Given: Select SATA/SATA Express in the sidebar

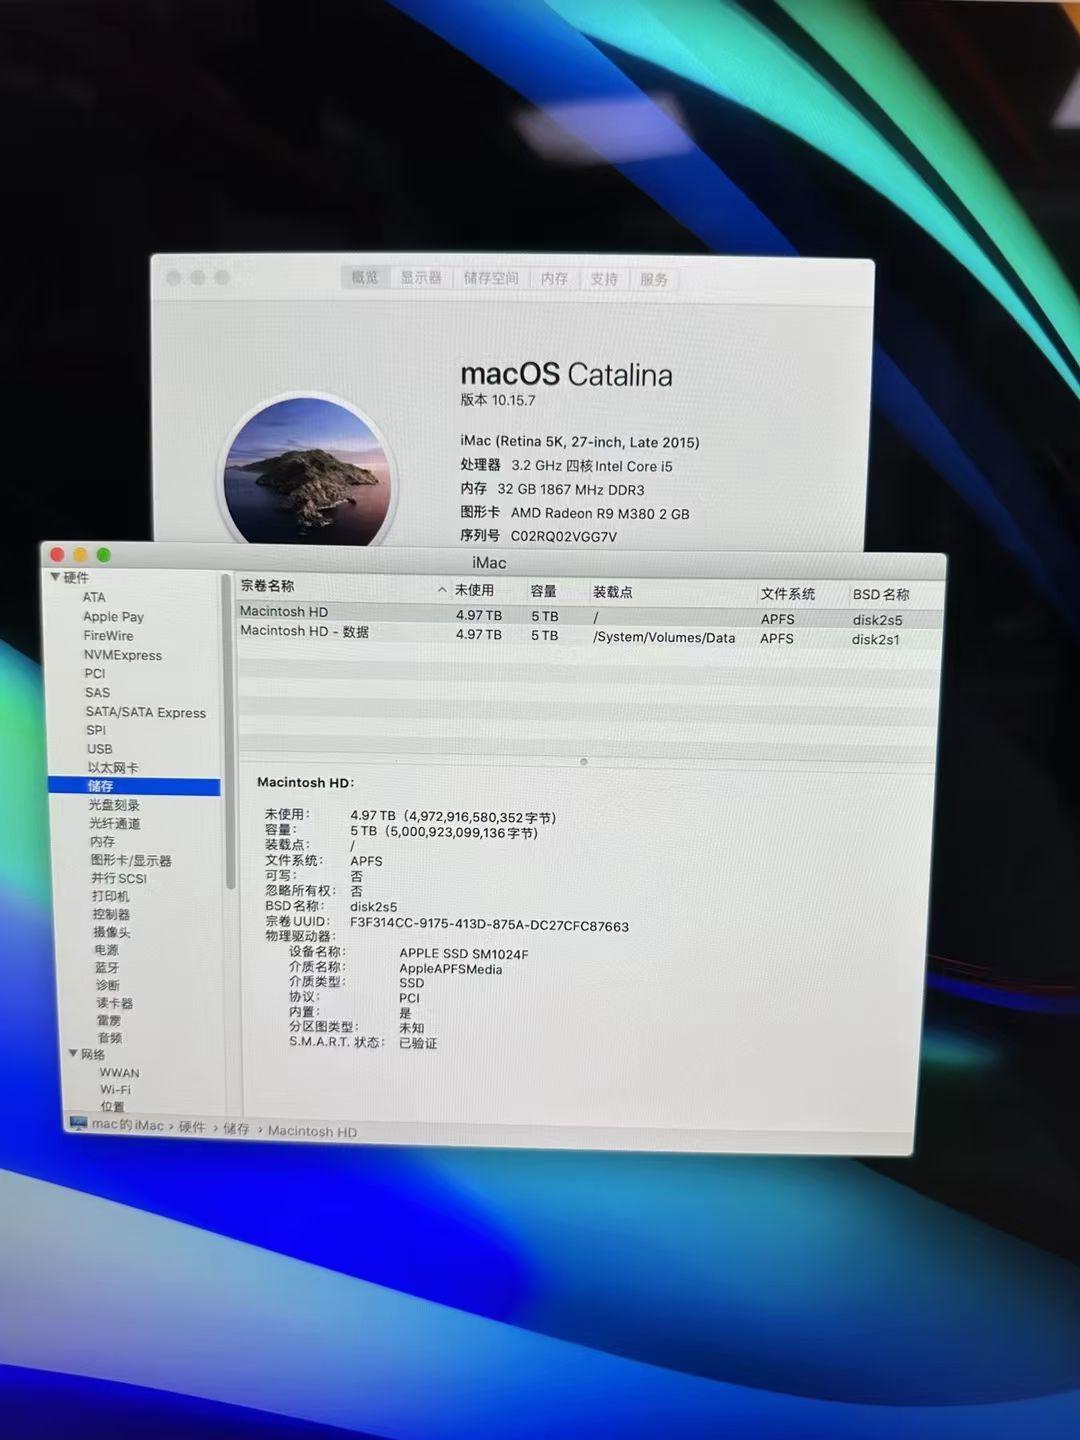Looking at the screenshot, I should point(145,712).
